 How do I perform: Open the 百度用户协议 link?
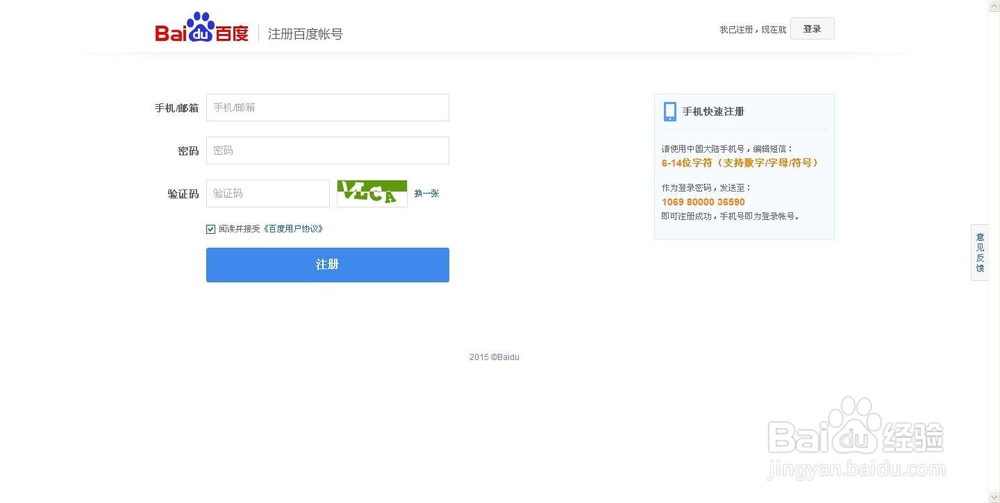coord(293,229)
